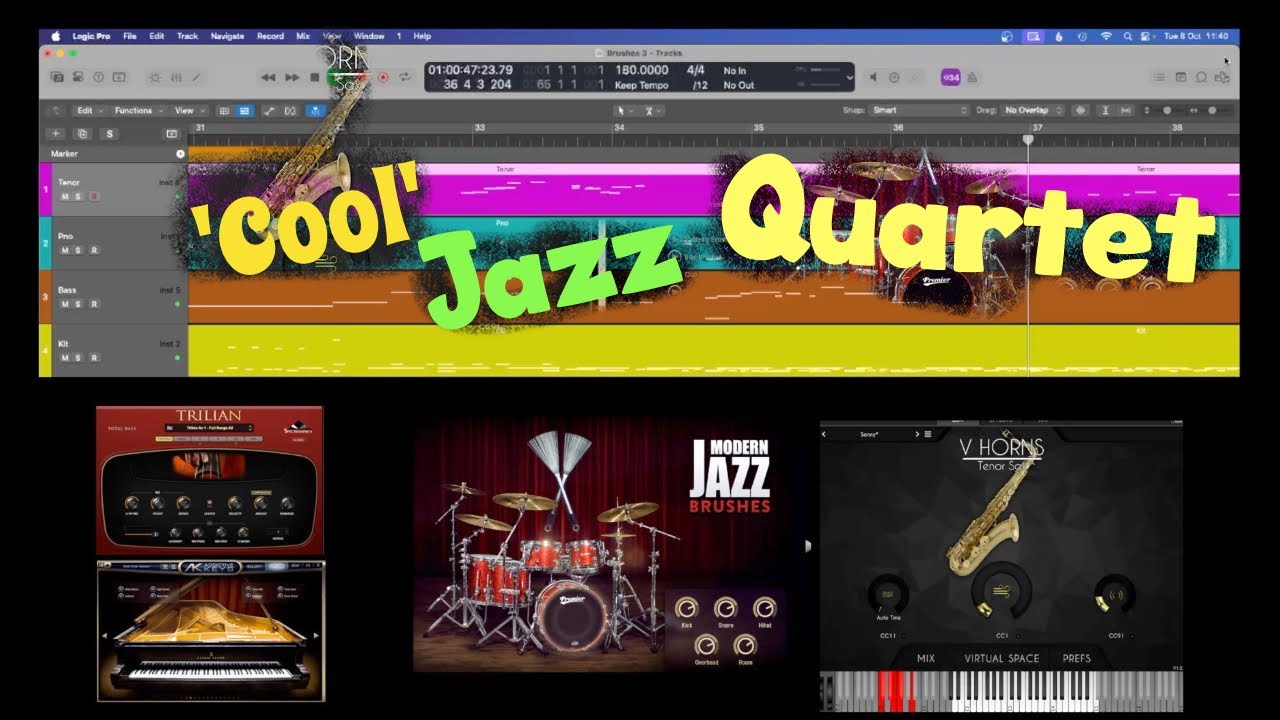Open Quick Help question icon
Image resolution: width=1280 pixels, height=720 pixels.
click(x=98, y=77)
